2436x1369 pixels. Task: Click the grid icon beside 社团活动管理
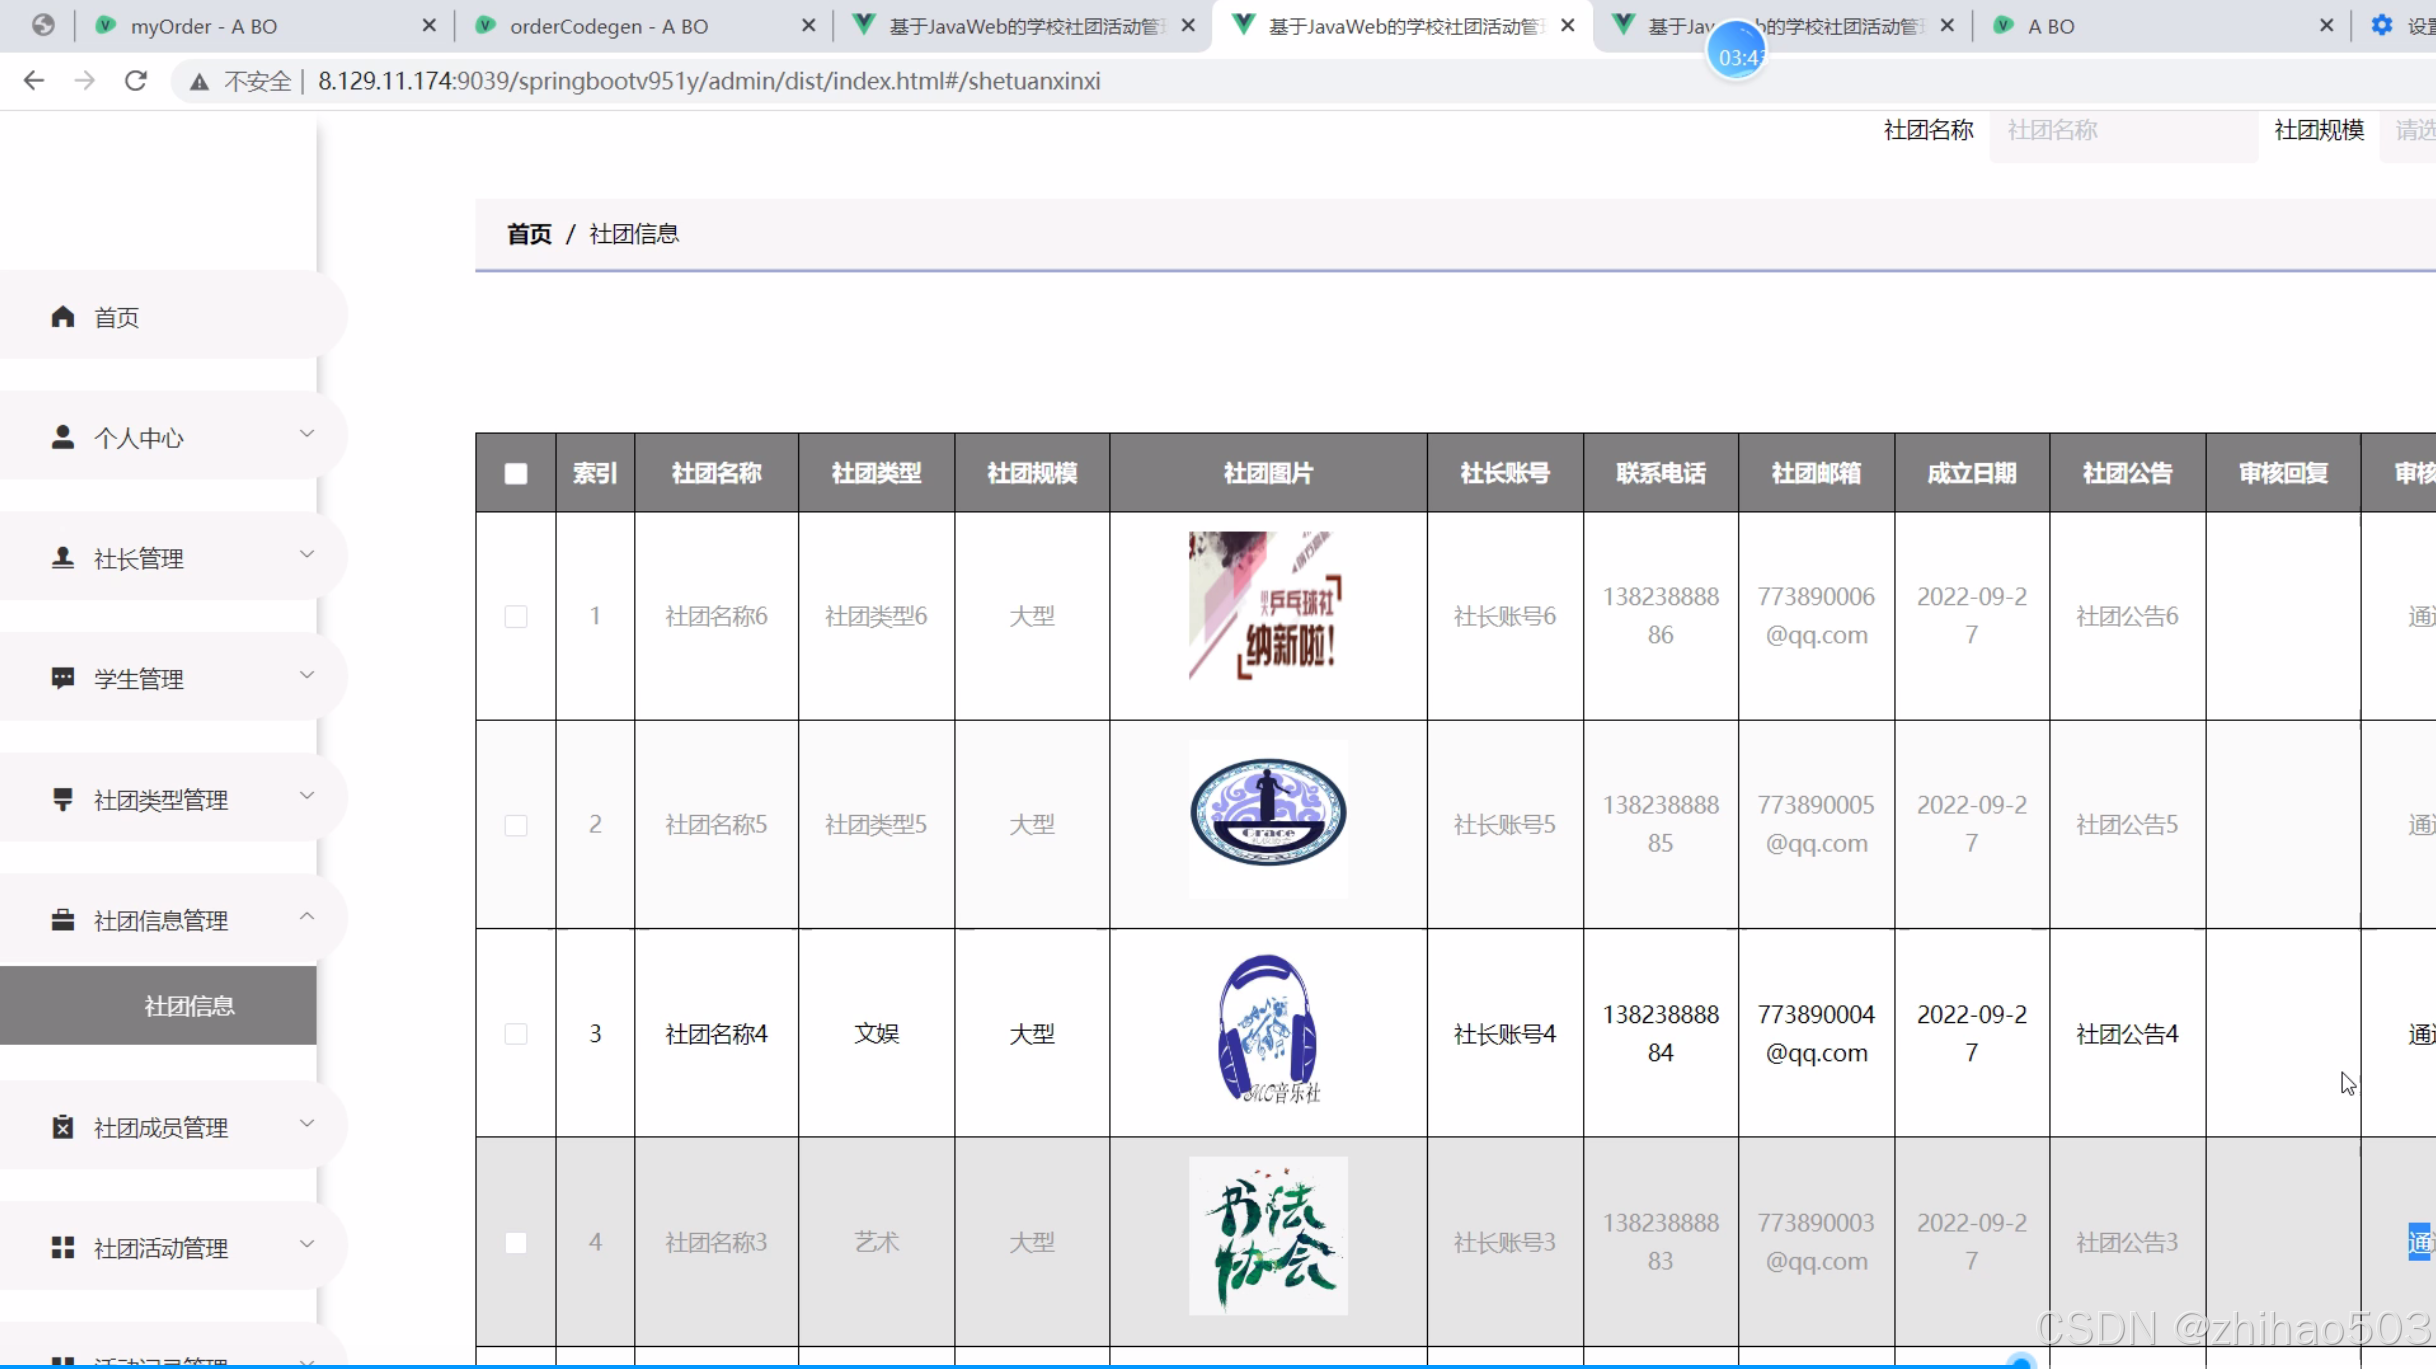point(63,1248)
